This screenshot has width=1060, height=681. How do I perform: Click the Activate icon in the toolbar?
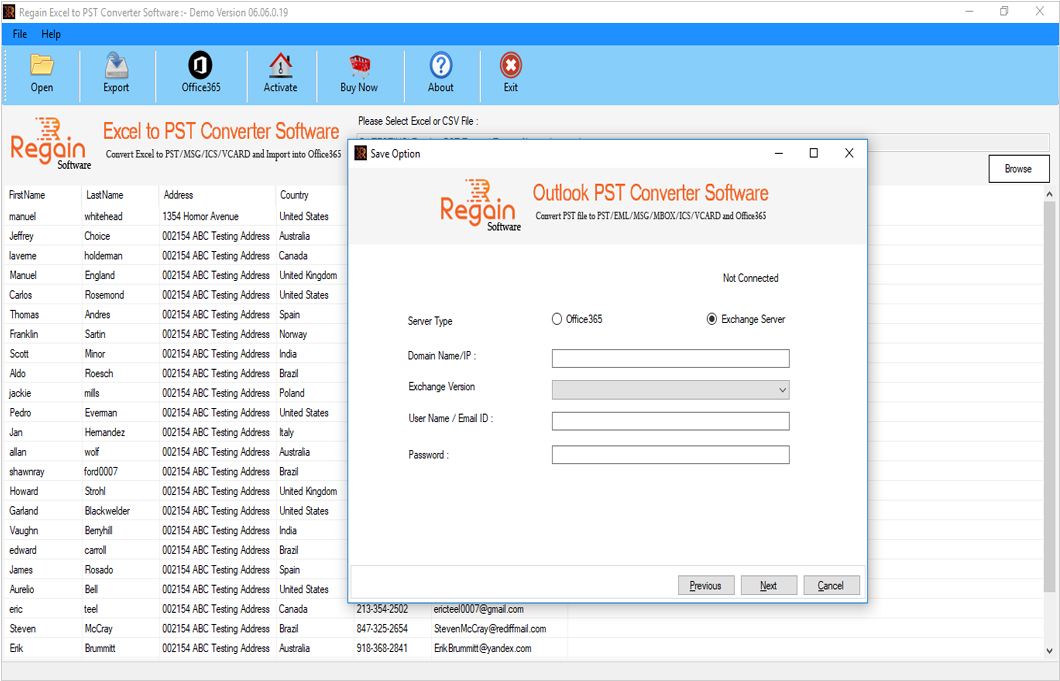pos(281,72)
